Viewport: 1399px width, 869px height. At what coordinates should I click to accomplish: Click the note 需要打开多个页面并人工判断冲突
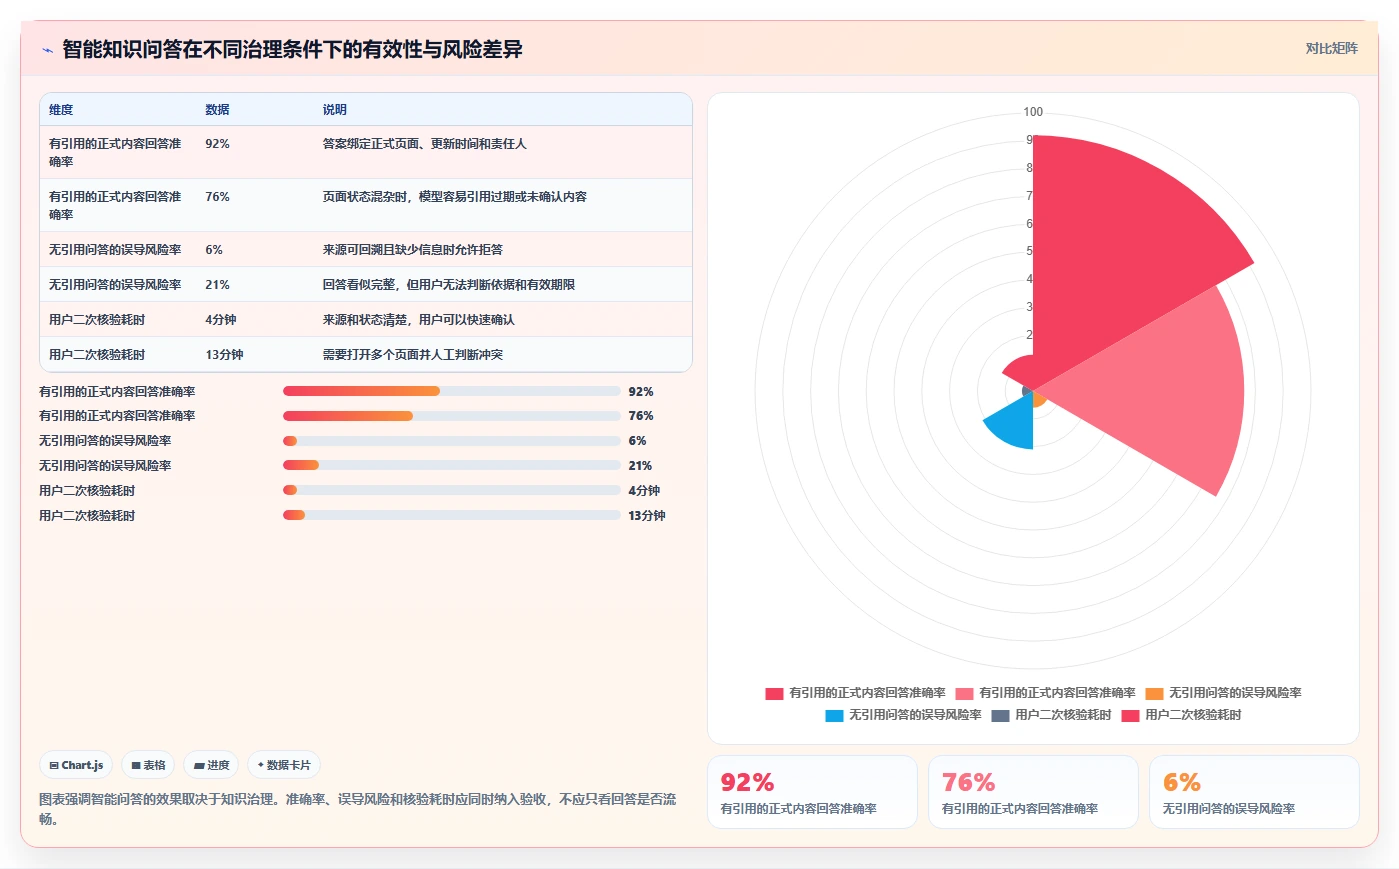(x=412, y=355)
